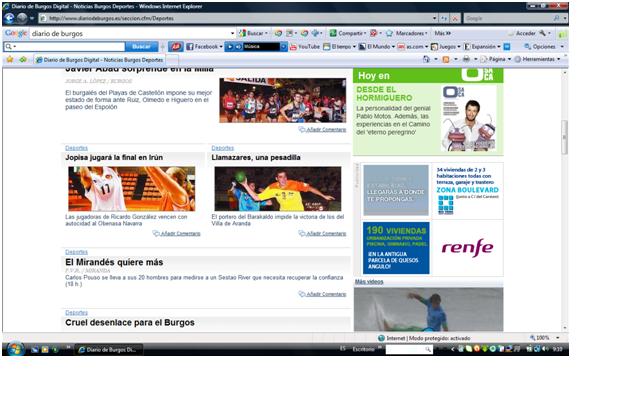640x400 pixels.
Task: Expand the Herramientas dropdown menu
Action: point(558,59)
